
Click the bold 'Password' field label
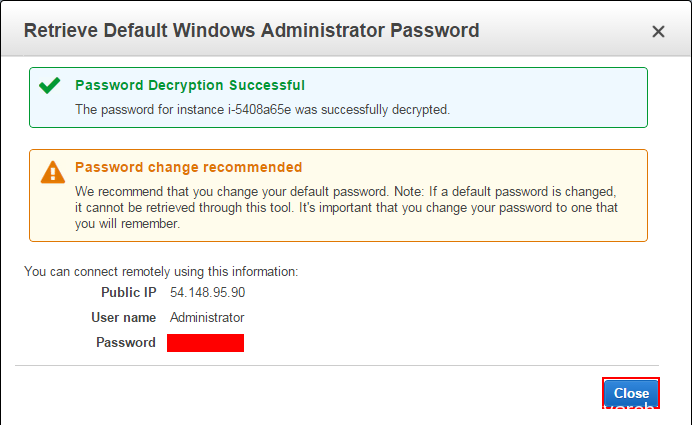coord(125,343)
